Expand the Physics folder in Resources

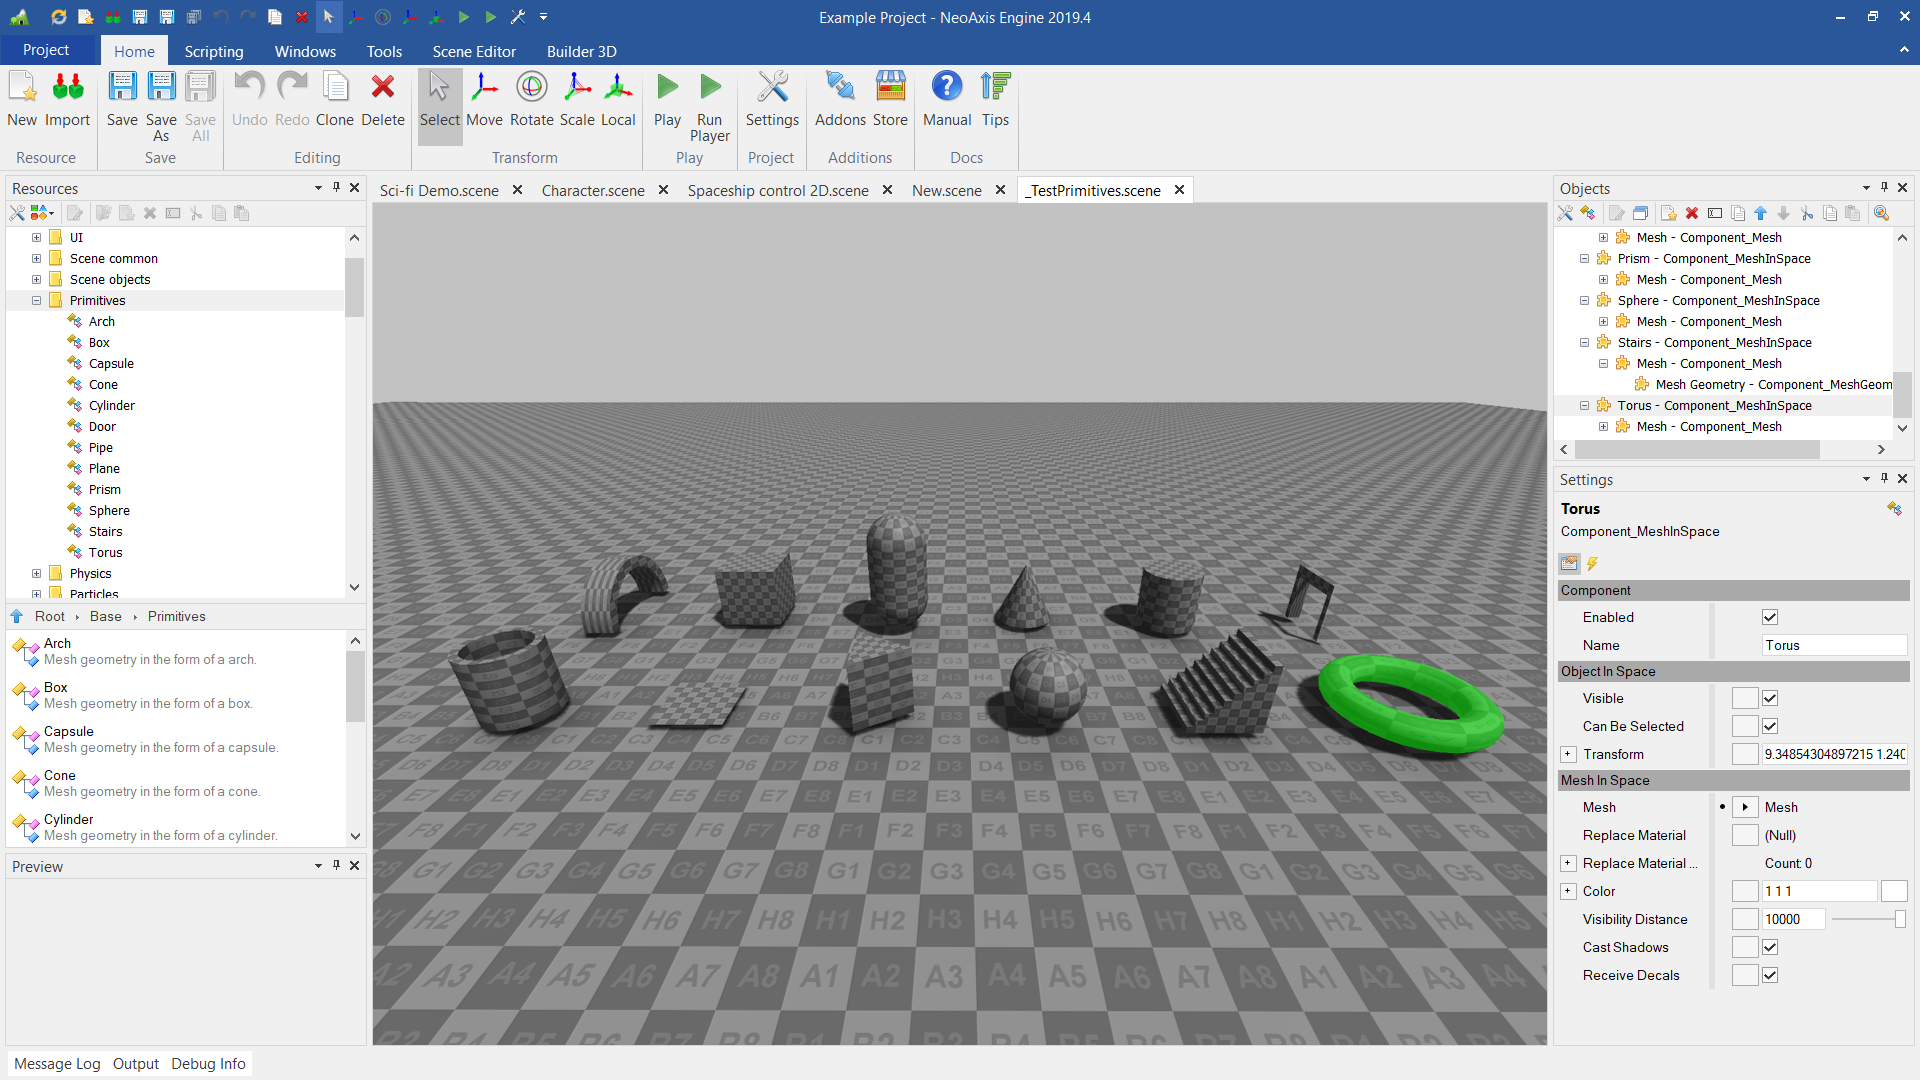click(x=37, y=573)
